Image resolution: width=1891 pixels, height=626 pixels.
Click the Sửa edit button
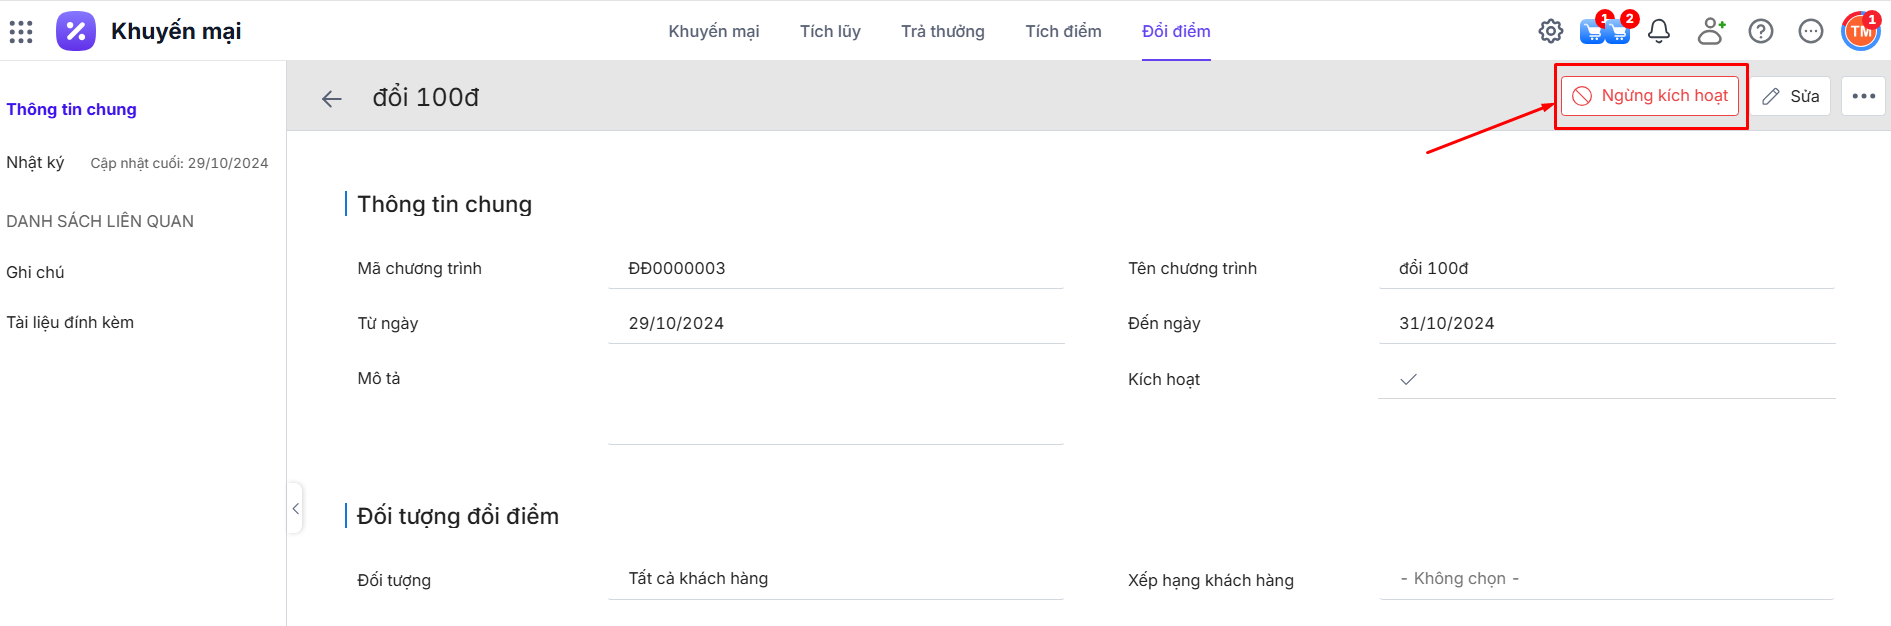click(x=1790, y=96)
